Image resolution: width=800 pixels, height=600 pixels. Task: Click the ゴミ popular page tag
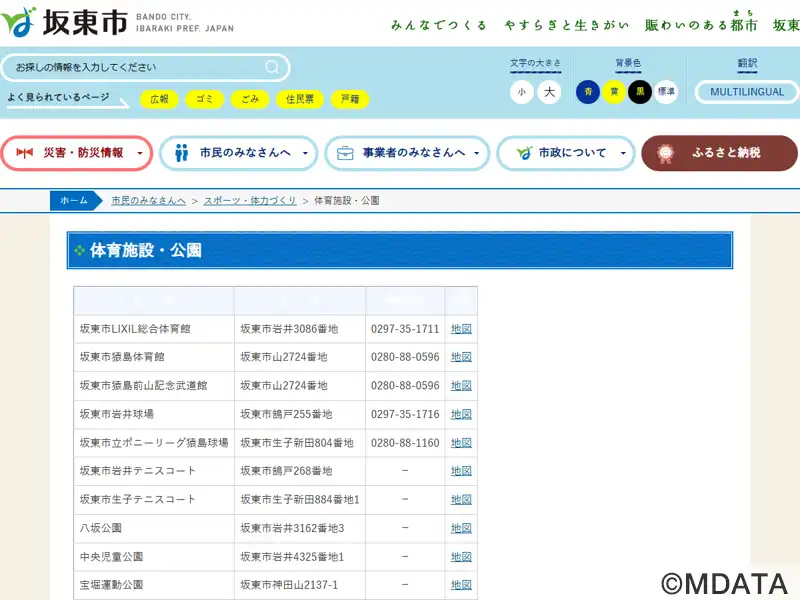coord(204,99)
